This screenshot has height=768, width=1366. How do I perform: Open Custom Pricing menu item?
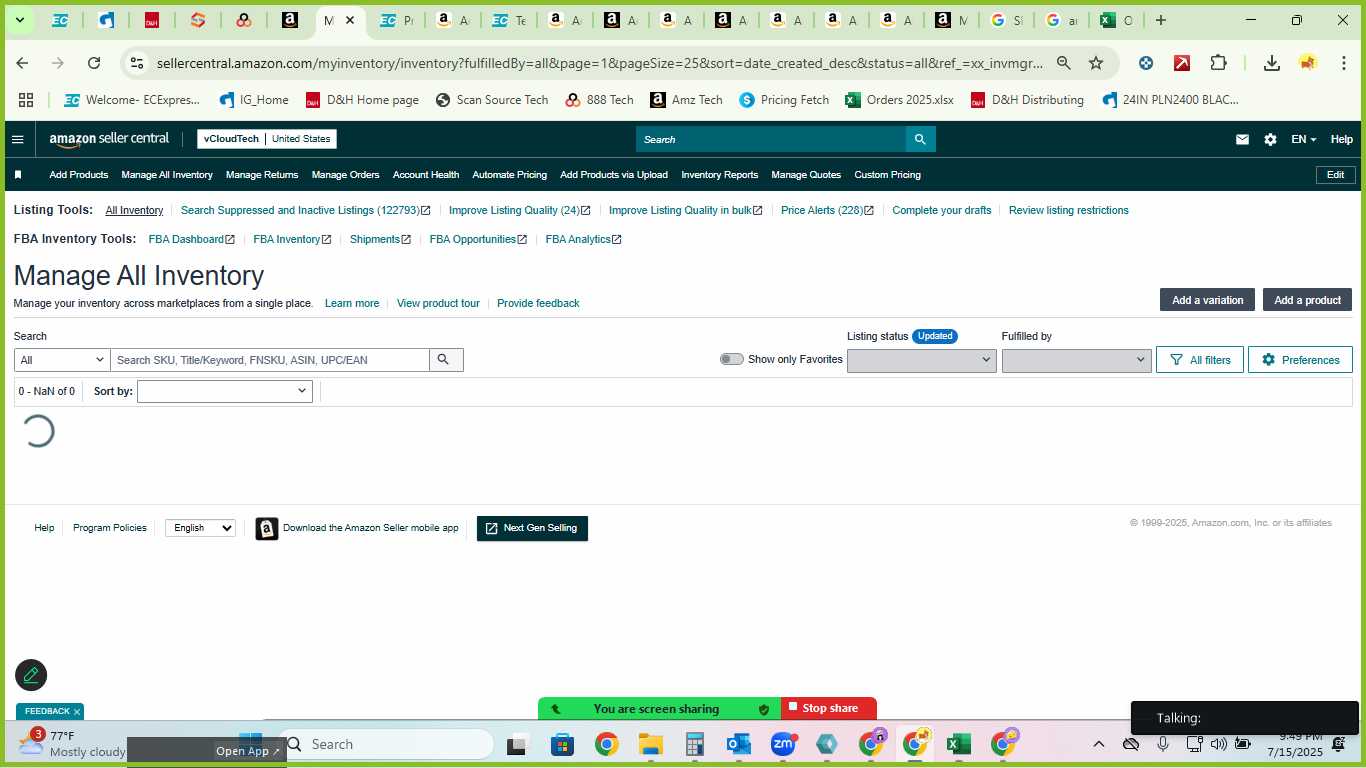887,175
